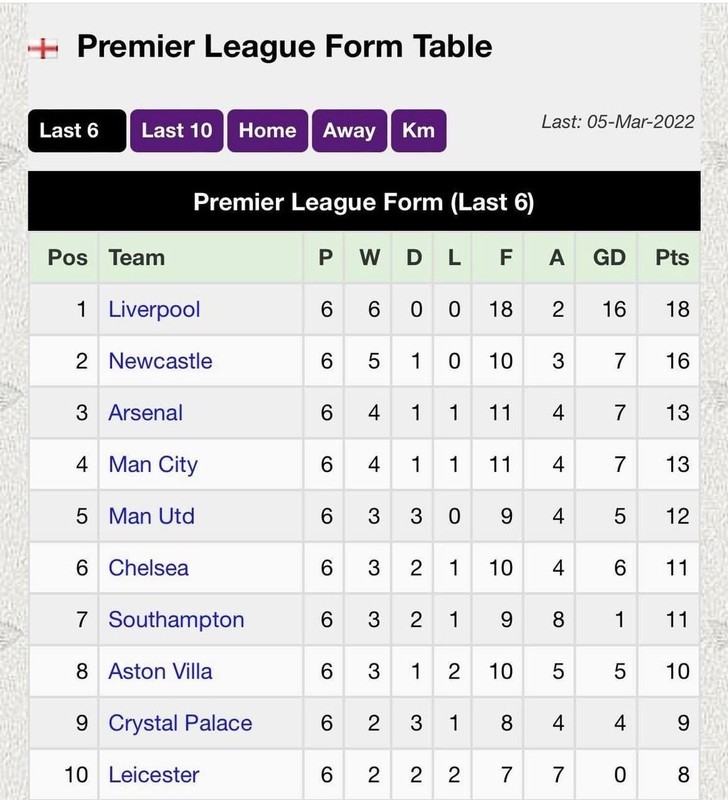Open the Liverpool team link
The image size is (728, 800).
coord(154,309)
